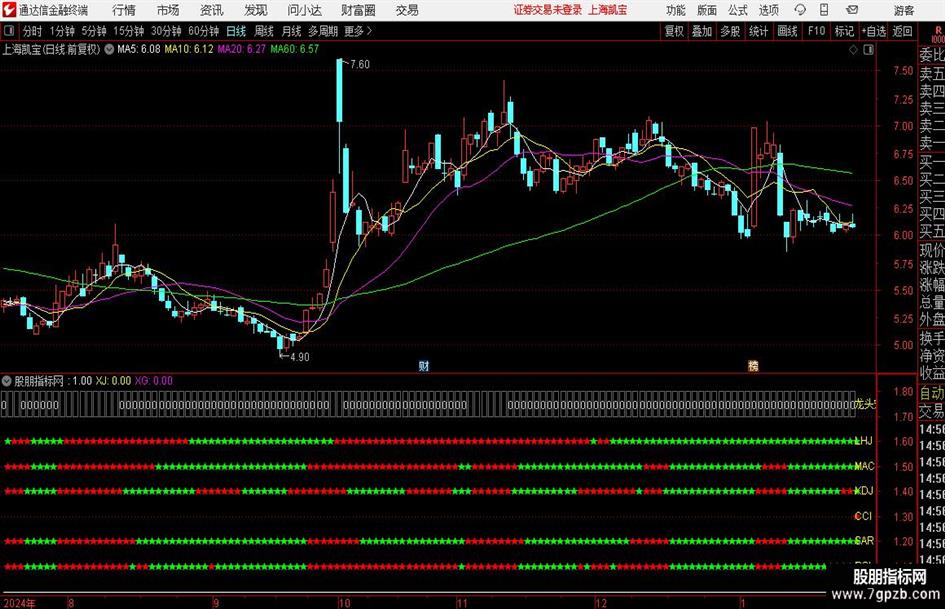
Task: Open the mail envelope icon
Action: (x=852, y=10)
